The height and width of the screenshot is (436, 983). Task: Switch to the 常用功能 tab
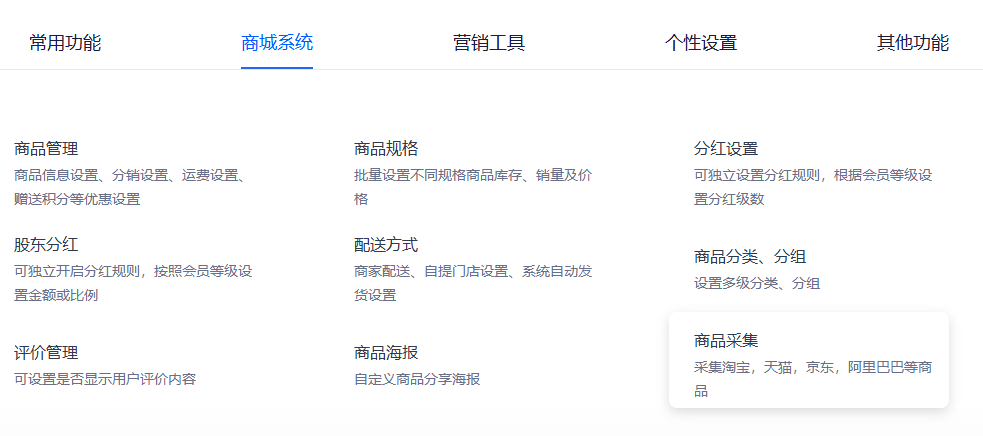pos(65,43)
